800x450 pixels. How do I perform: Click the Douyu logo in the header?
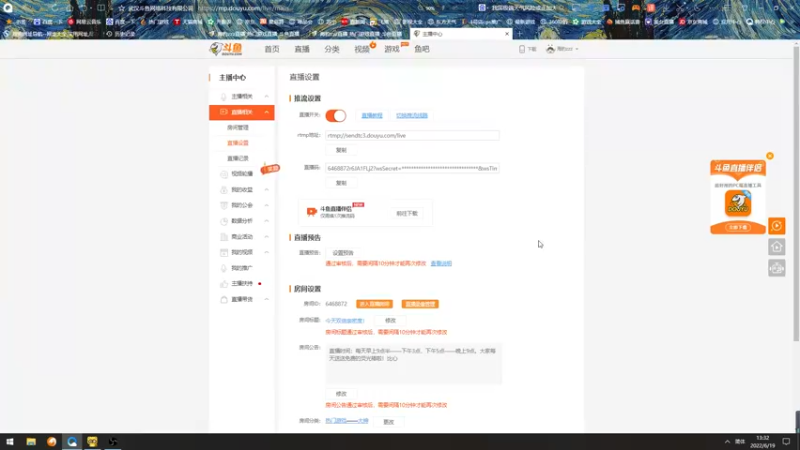pos(226,49)
